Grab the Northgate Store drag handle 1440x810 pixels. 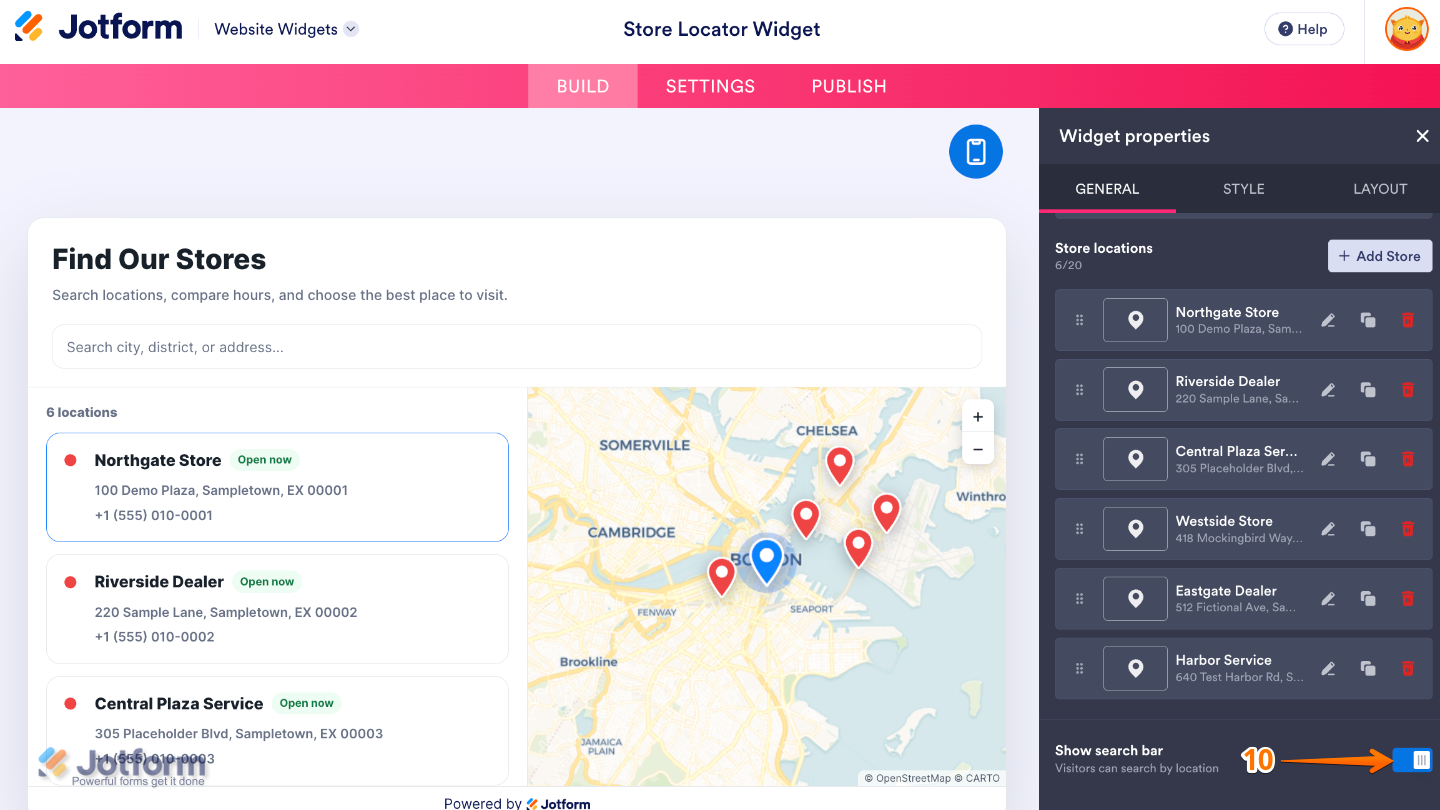click(x=1079, y=320)
